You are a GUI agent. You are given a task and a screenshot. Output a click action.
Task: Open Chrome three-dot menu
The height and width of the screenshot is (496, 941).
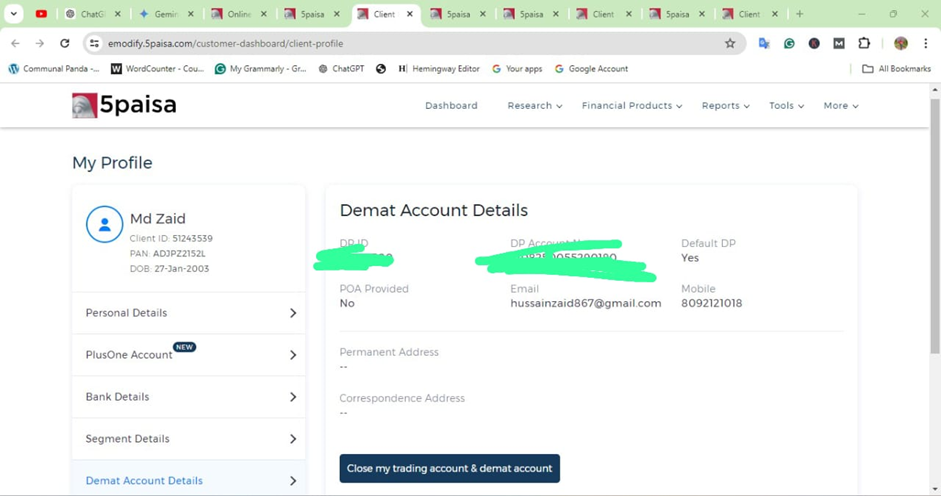(926, 43)
